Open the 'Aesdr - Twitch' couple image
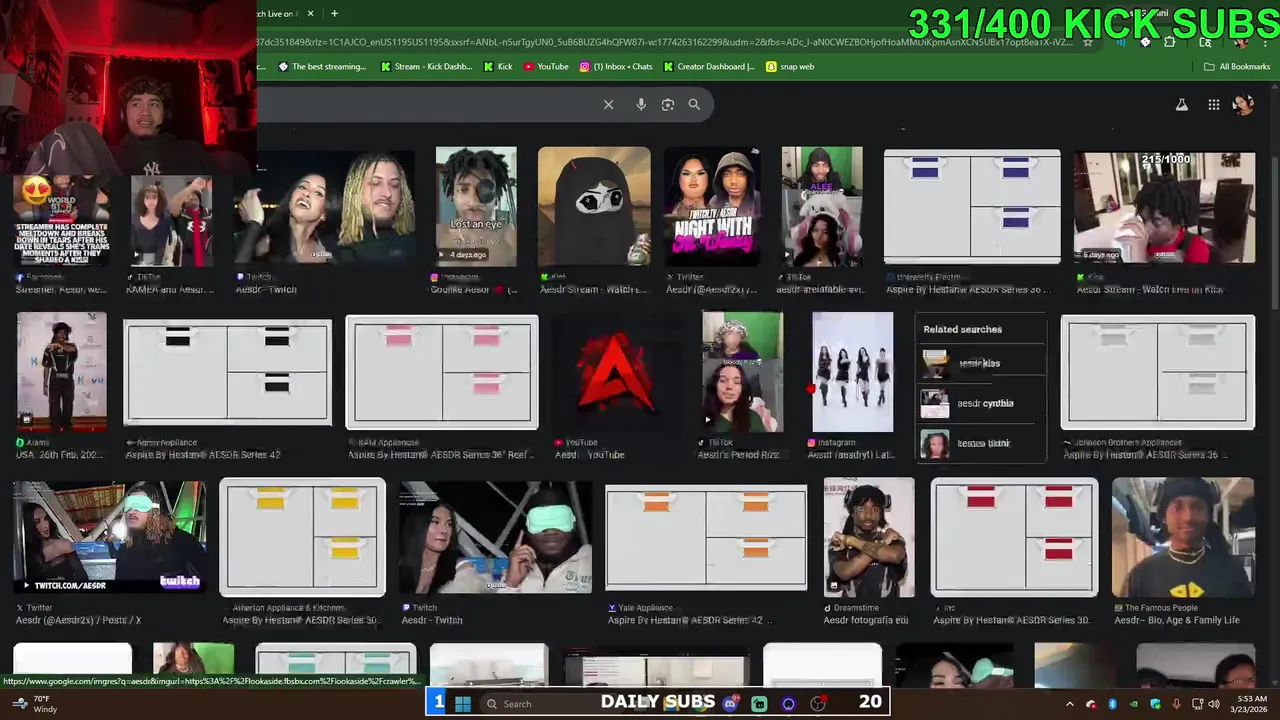1280x720 pixels. coord(324,207)
